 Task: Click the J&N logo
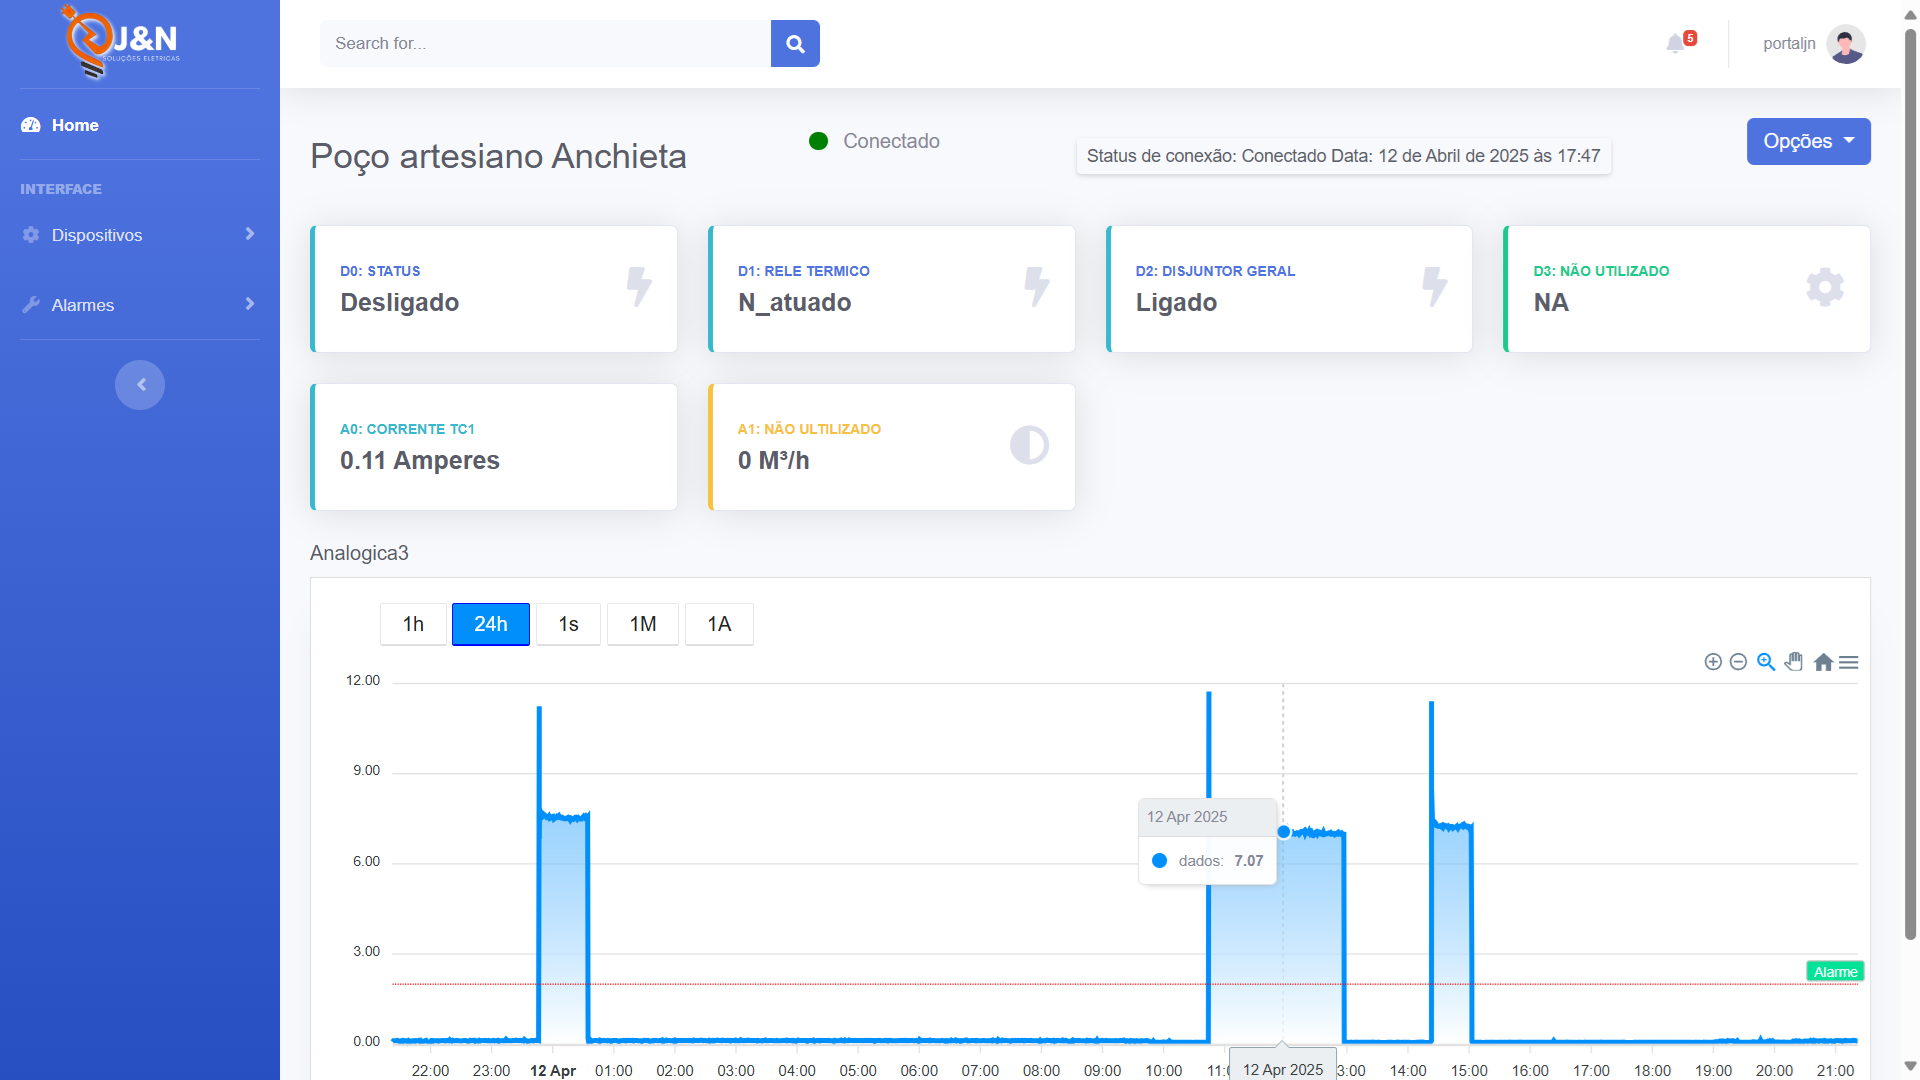click(x=120, y=42)
